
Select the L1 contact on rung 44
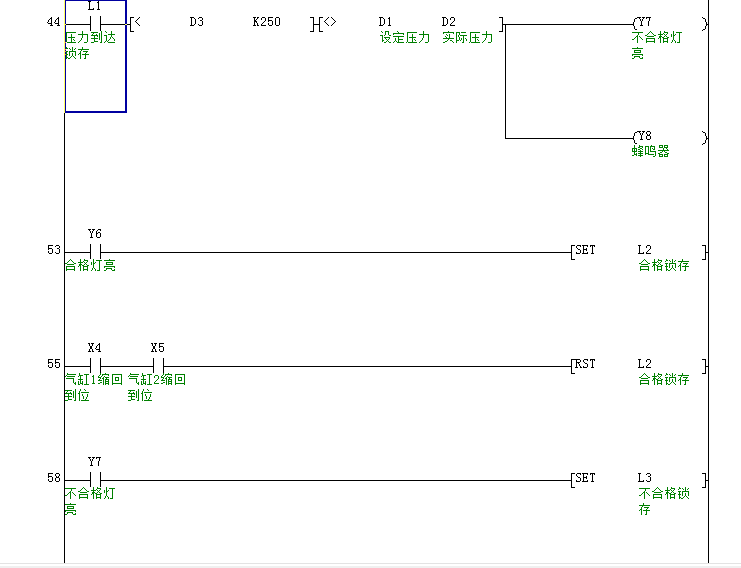click(95, 22)
